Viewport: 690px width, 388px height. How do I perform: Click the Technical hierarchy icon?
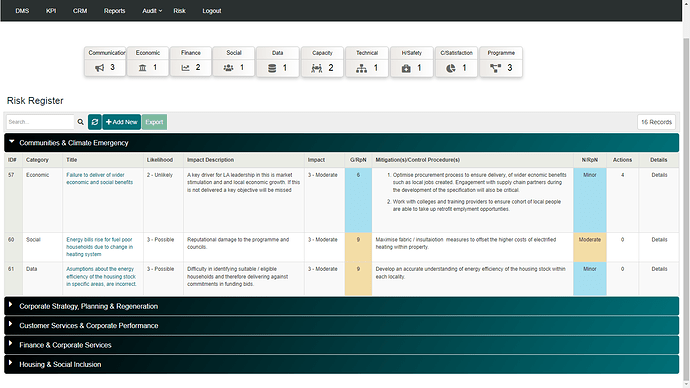pyautogui.click(x=361, y=68)
